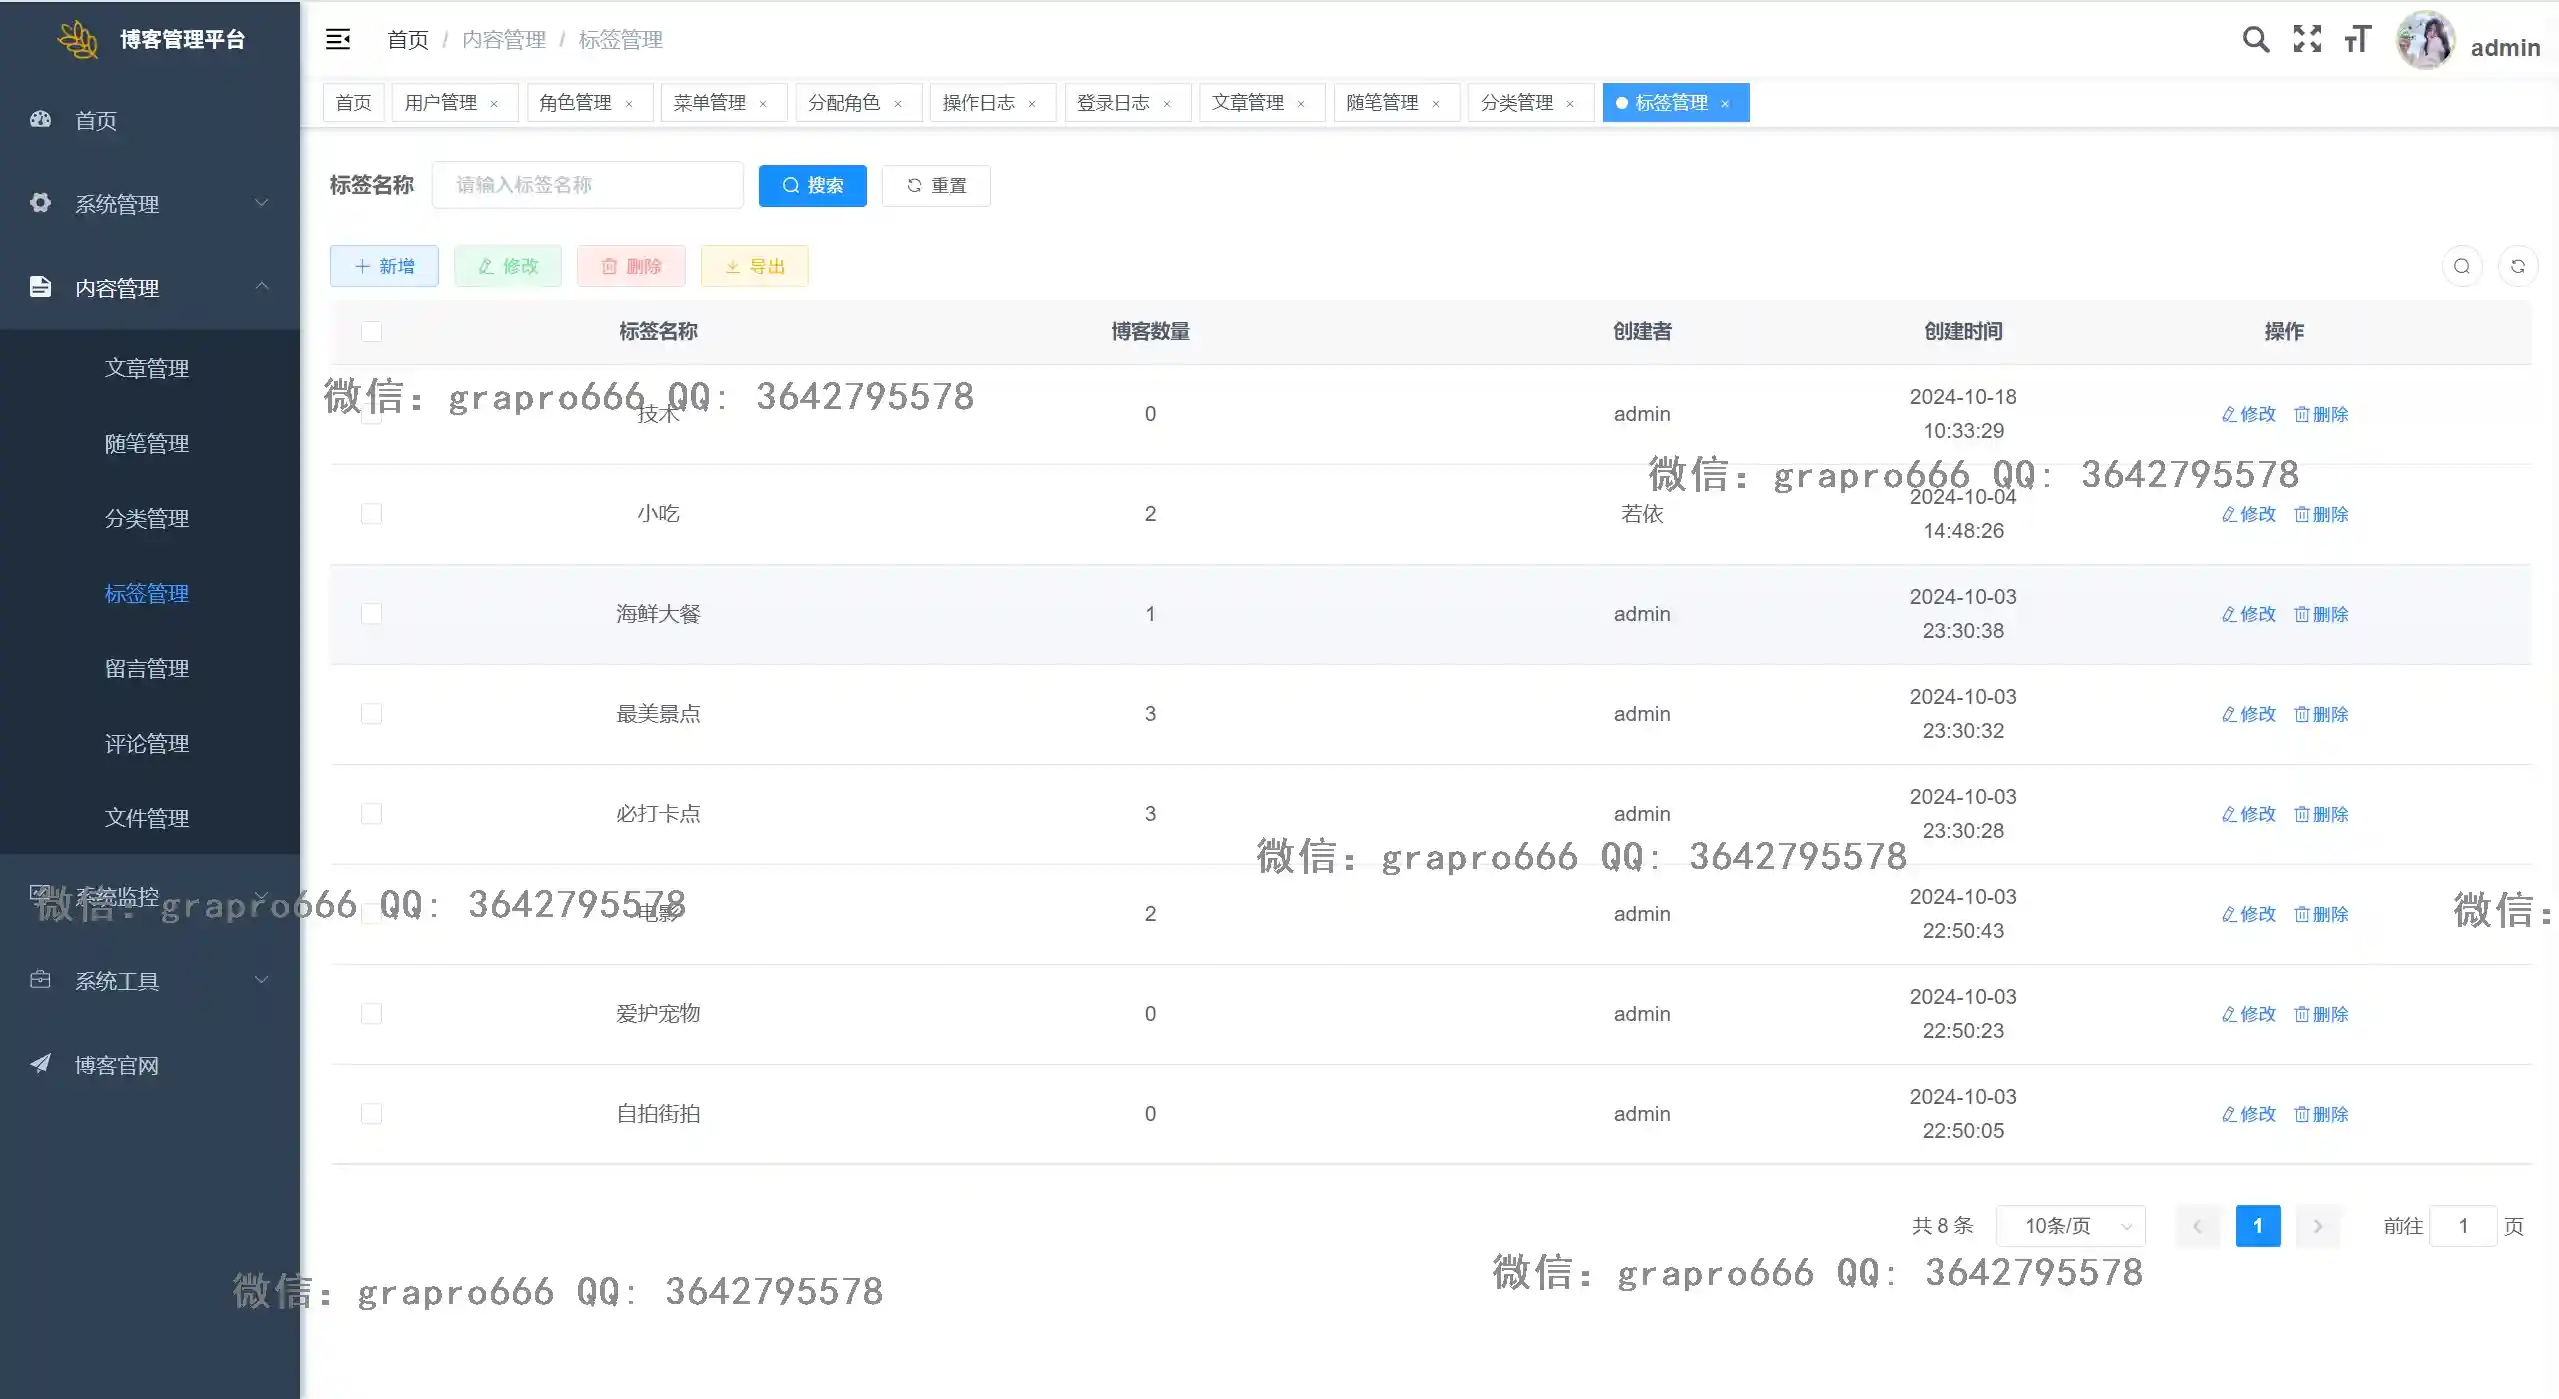Refresh the tag table with circular arrow icon
2559x1399 pixels.
(2518, 265)
